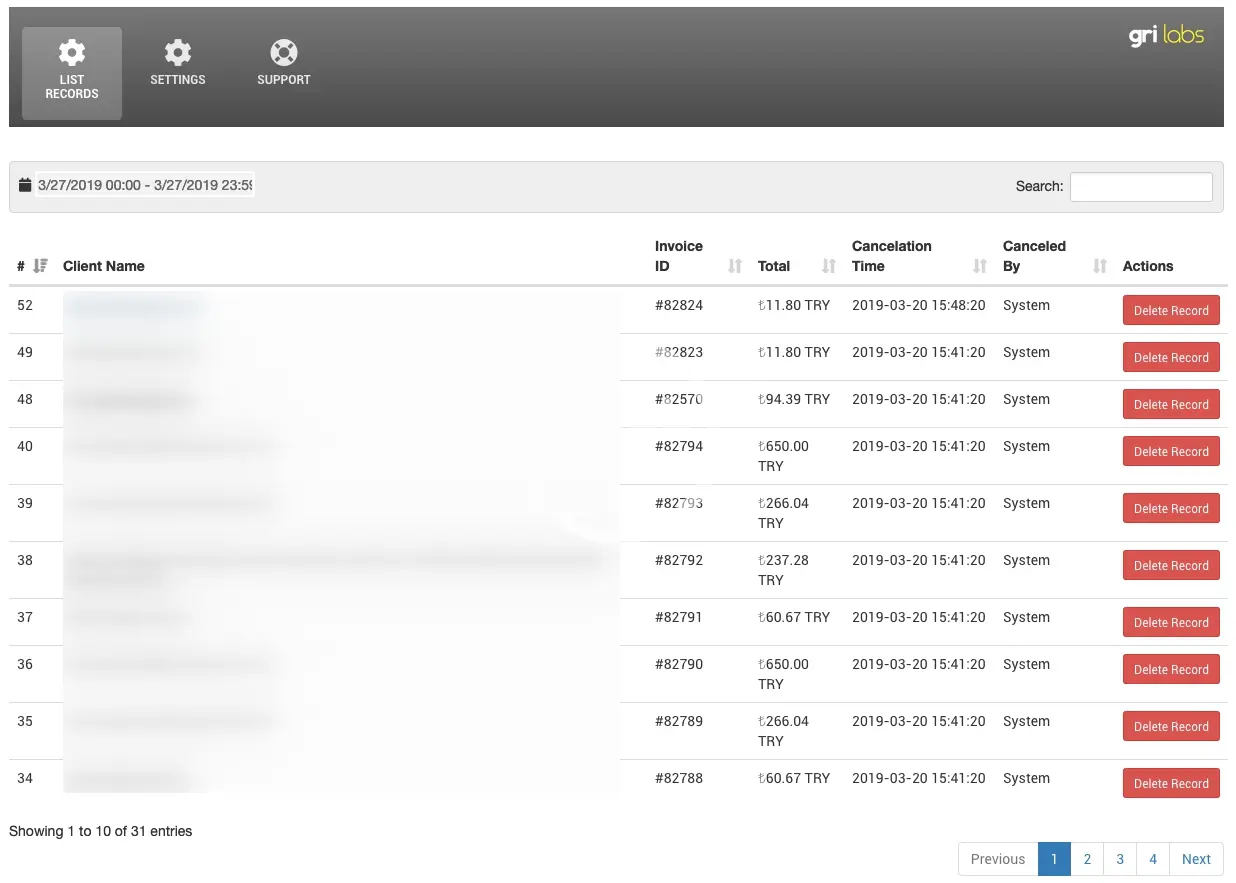Sort by Canceled By column arrows
The height and width of the screenshot is (883, 1236).
1100,266
